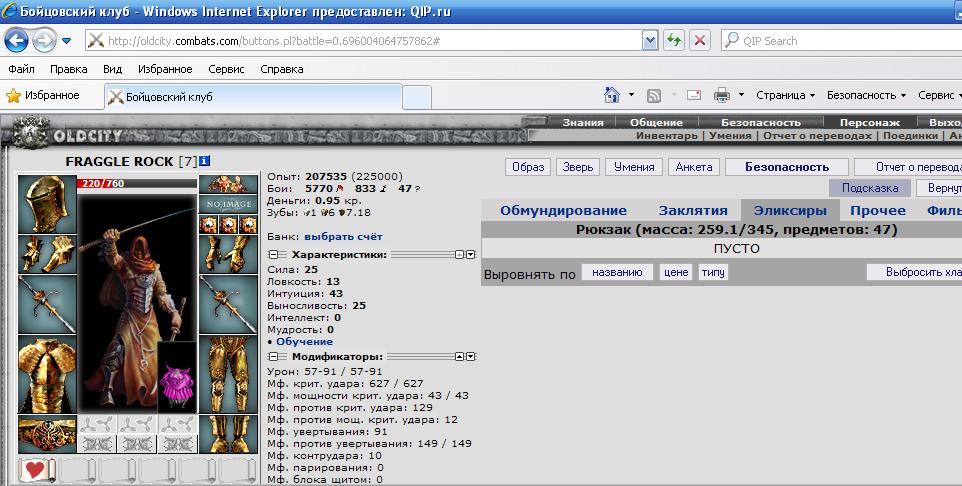962x486 pixels.
Task: Click the green Refresh page button
Action: click(674, 41)
